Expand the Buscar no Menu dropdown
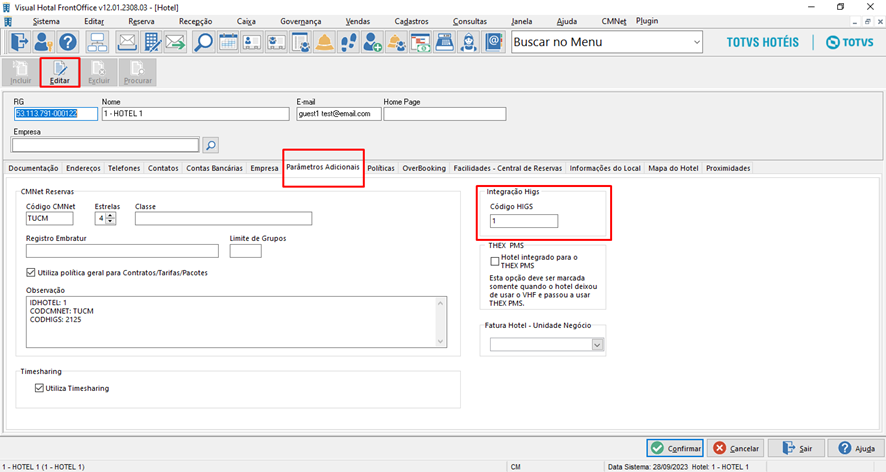 (696, 42)
